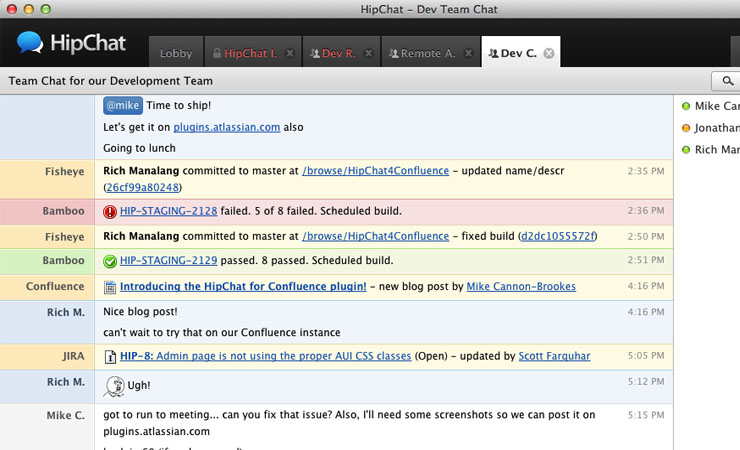Open the search magnifier button
The image size is (740, 450).
(x=724, y=81)
